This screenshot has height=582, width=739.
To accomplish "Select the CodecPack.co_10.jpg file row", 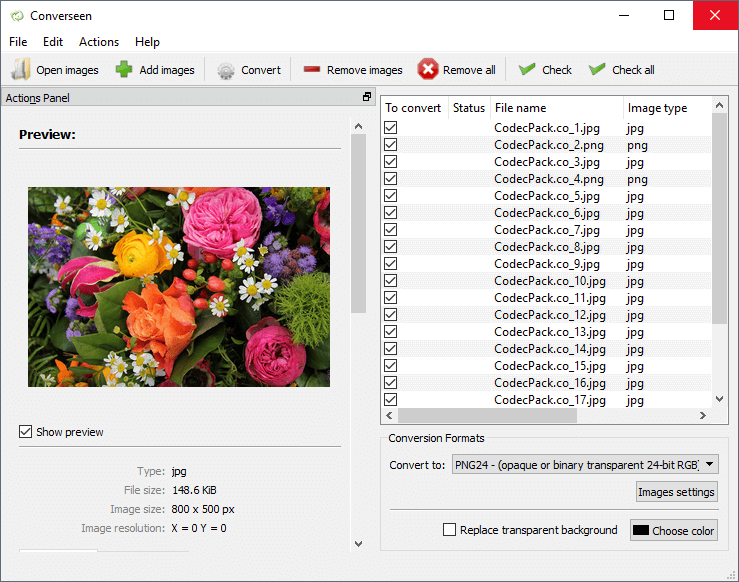I will tap(549, 281).
